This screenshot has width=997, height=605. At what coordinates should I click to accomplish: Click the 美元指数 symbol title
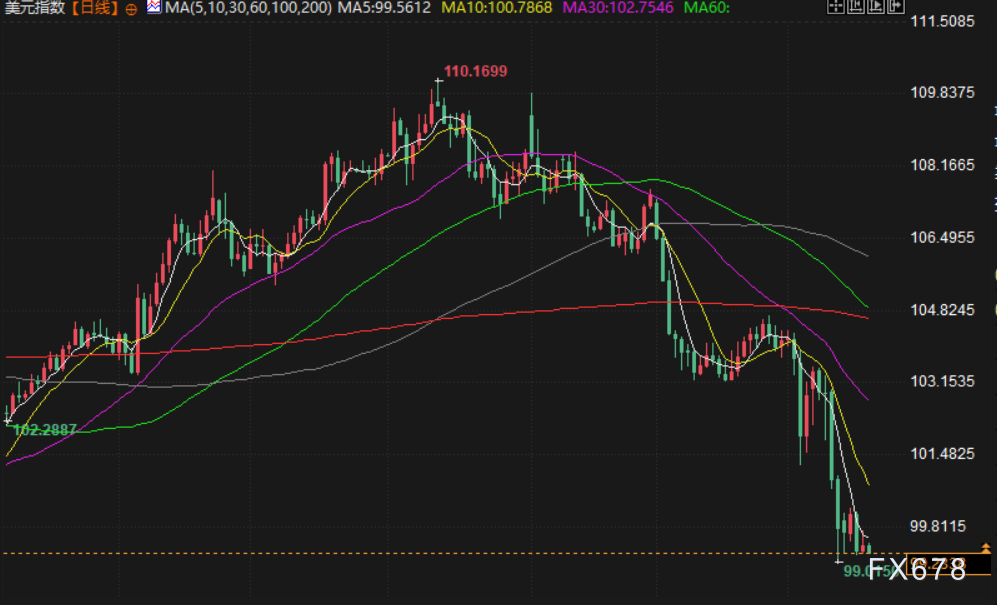35,8
